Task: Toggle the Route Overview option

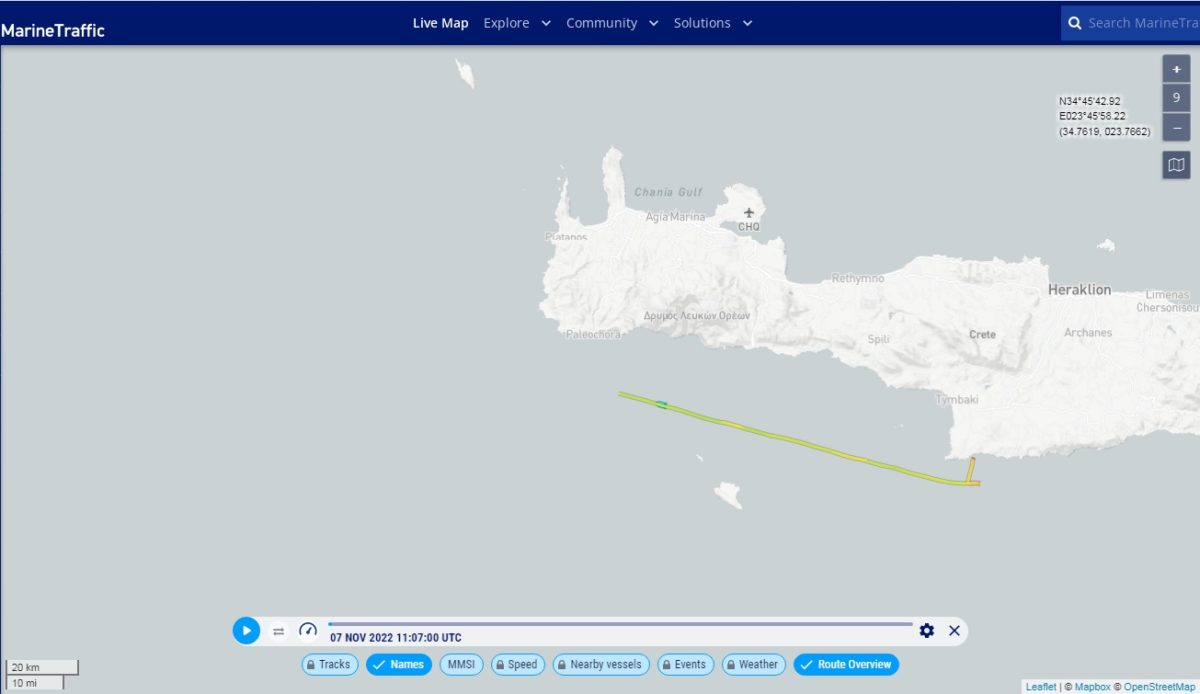Action: pyautogui.click(x=846, y=664)
